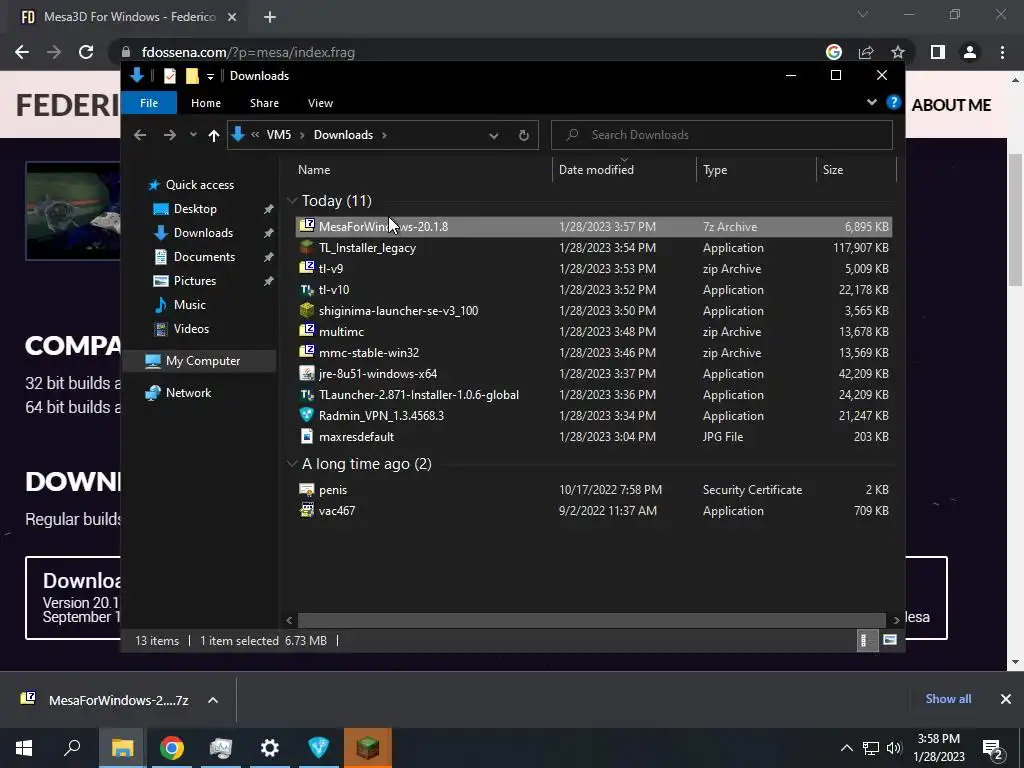1024x768 pixels.
Task: Click the Chrome address bar URL
Action: coord(248,52)
